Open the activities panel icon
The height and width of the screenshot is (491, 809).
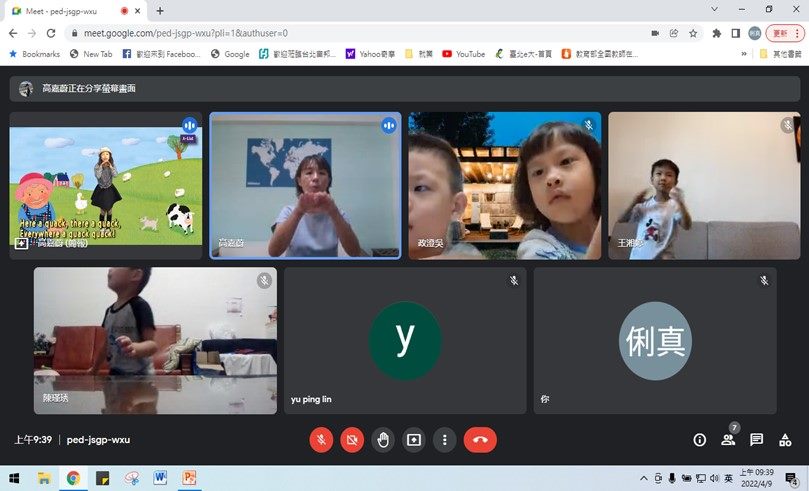(x=786, y=439)
